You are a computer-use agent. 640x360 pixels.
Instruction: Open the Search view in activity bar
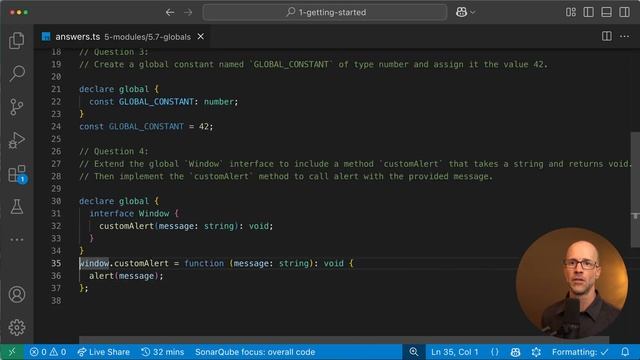click(x=17, y=73)
